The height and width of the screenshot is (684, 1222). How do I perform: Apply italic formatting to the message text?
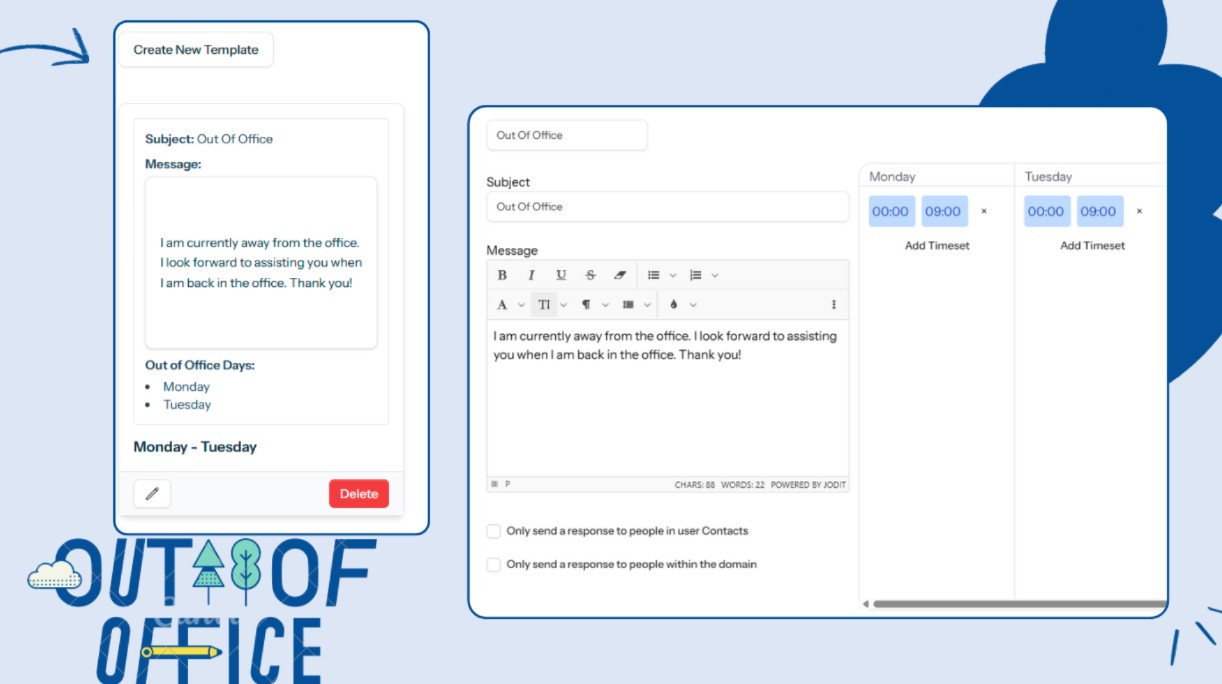tap(531, 273)
